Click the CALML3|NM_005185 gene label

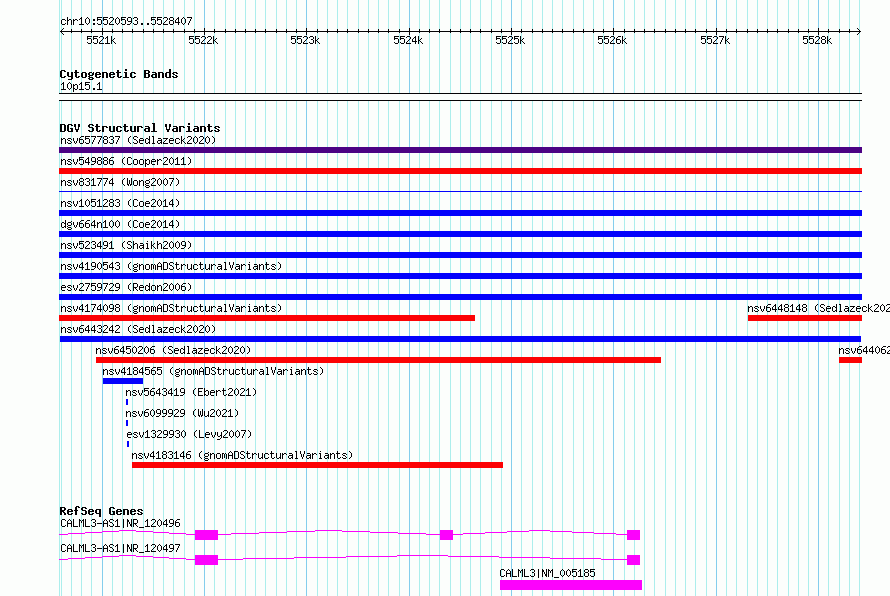(x=547, y=573)
